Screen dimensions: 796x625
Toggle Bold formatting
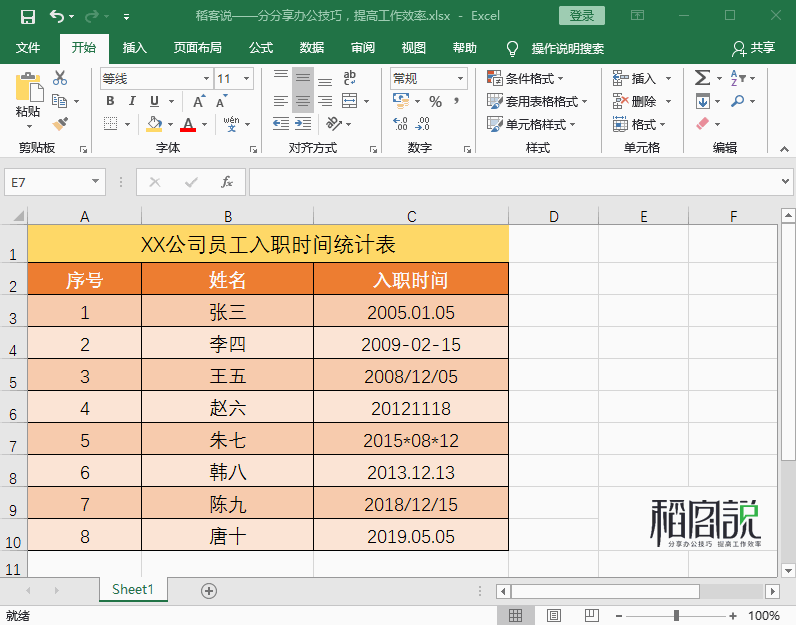tap(110, 101)
